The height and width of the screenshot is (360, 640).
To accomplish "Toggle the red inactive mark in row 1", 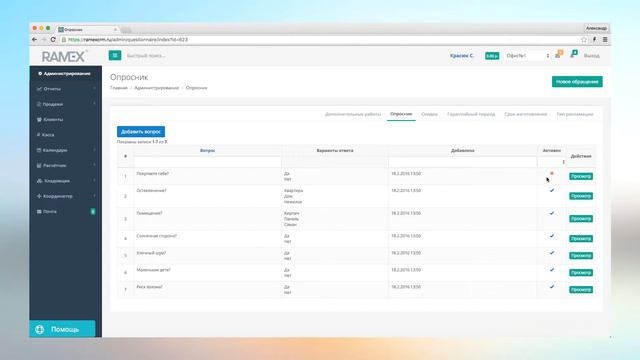I will point(551,173).
